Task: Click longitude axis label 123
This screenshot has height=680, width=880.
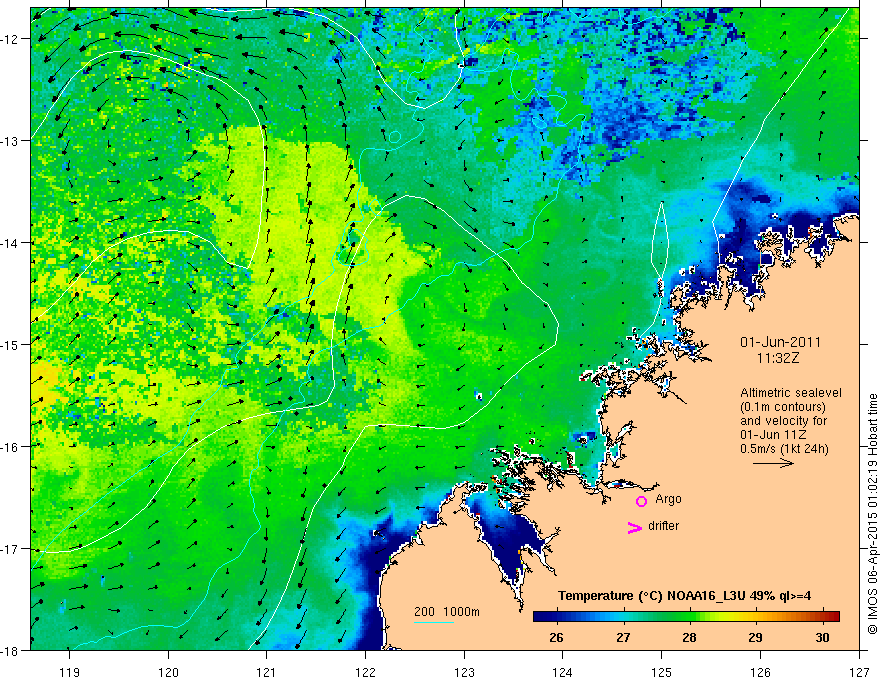Action: tap(464, 672)
